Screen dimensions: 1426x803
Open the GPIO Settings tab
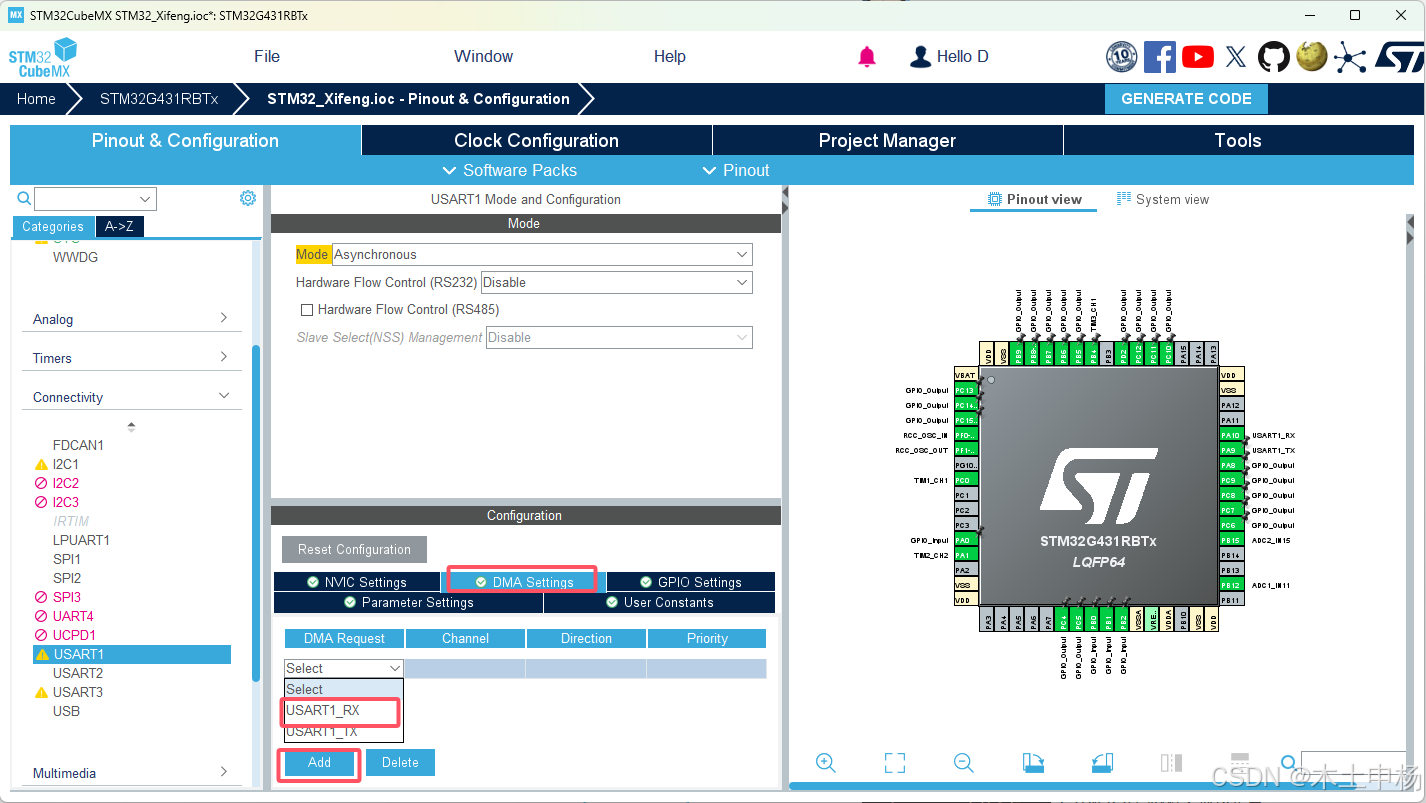690,582
